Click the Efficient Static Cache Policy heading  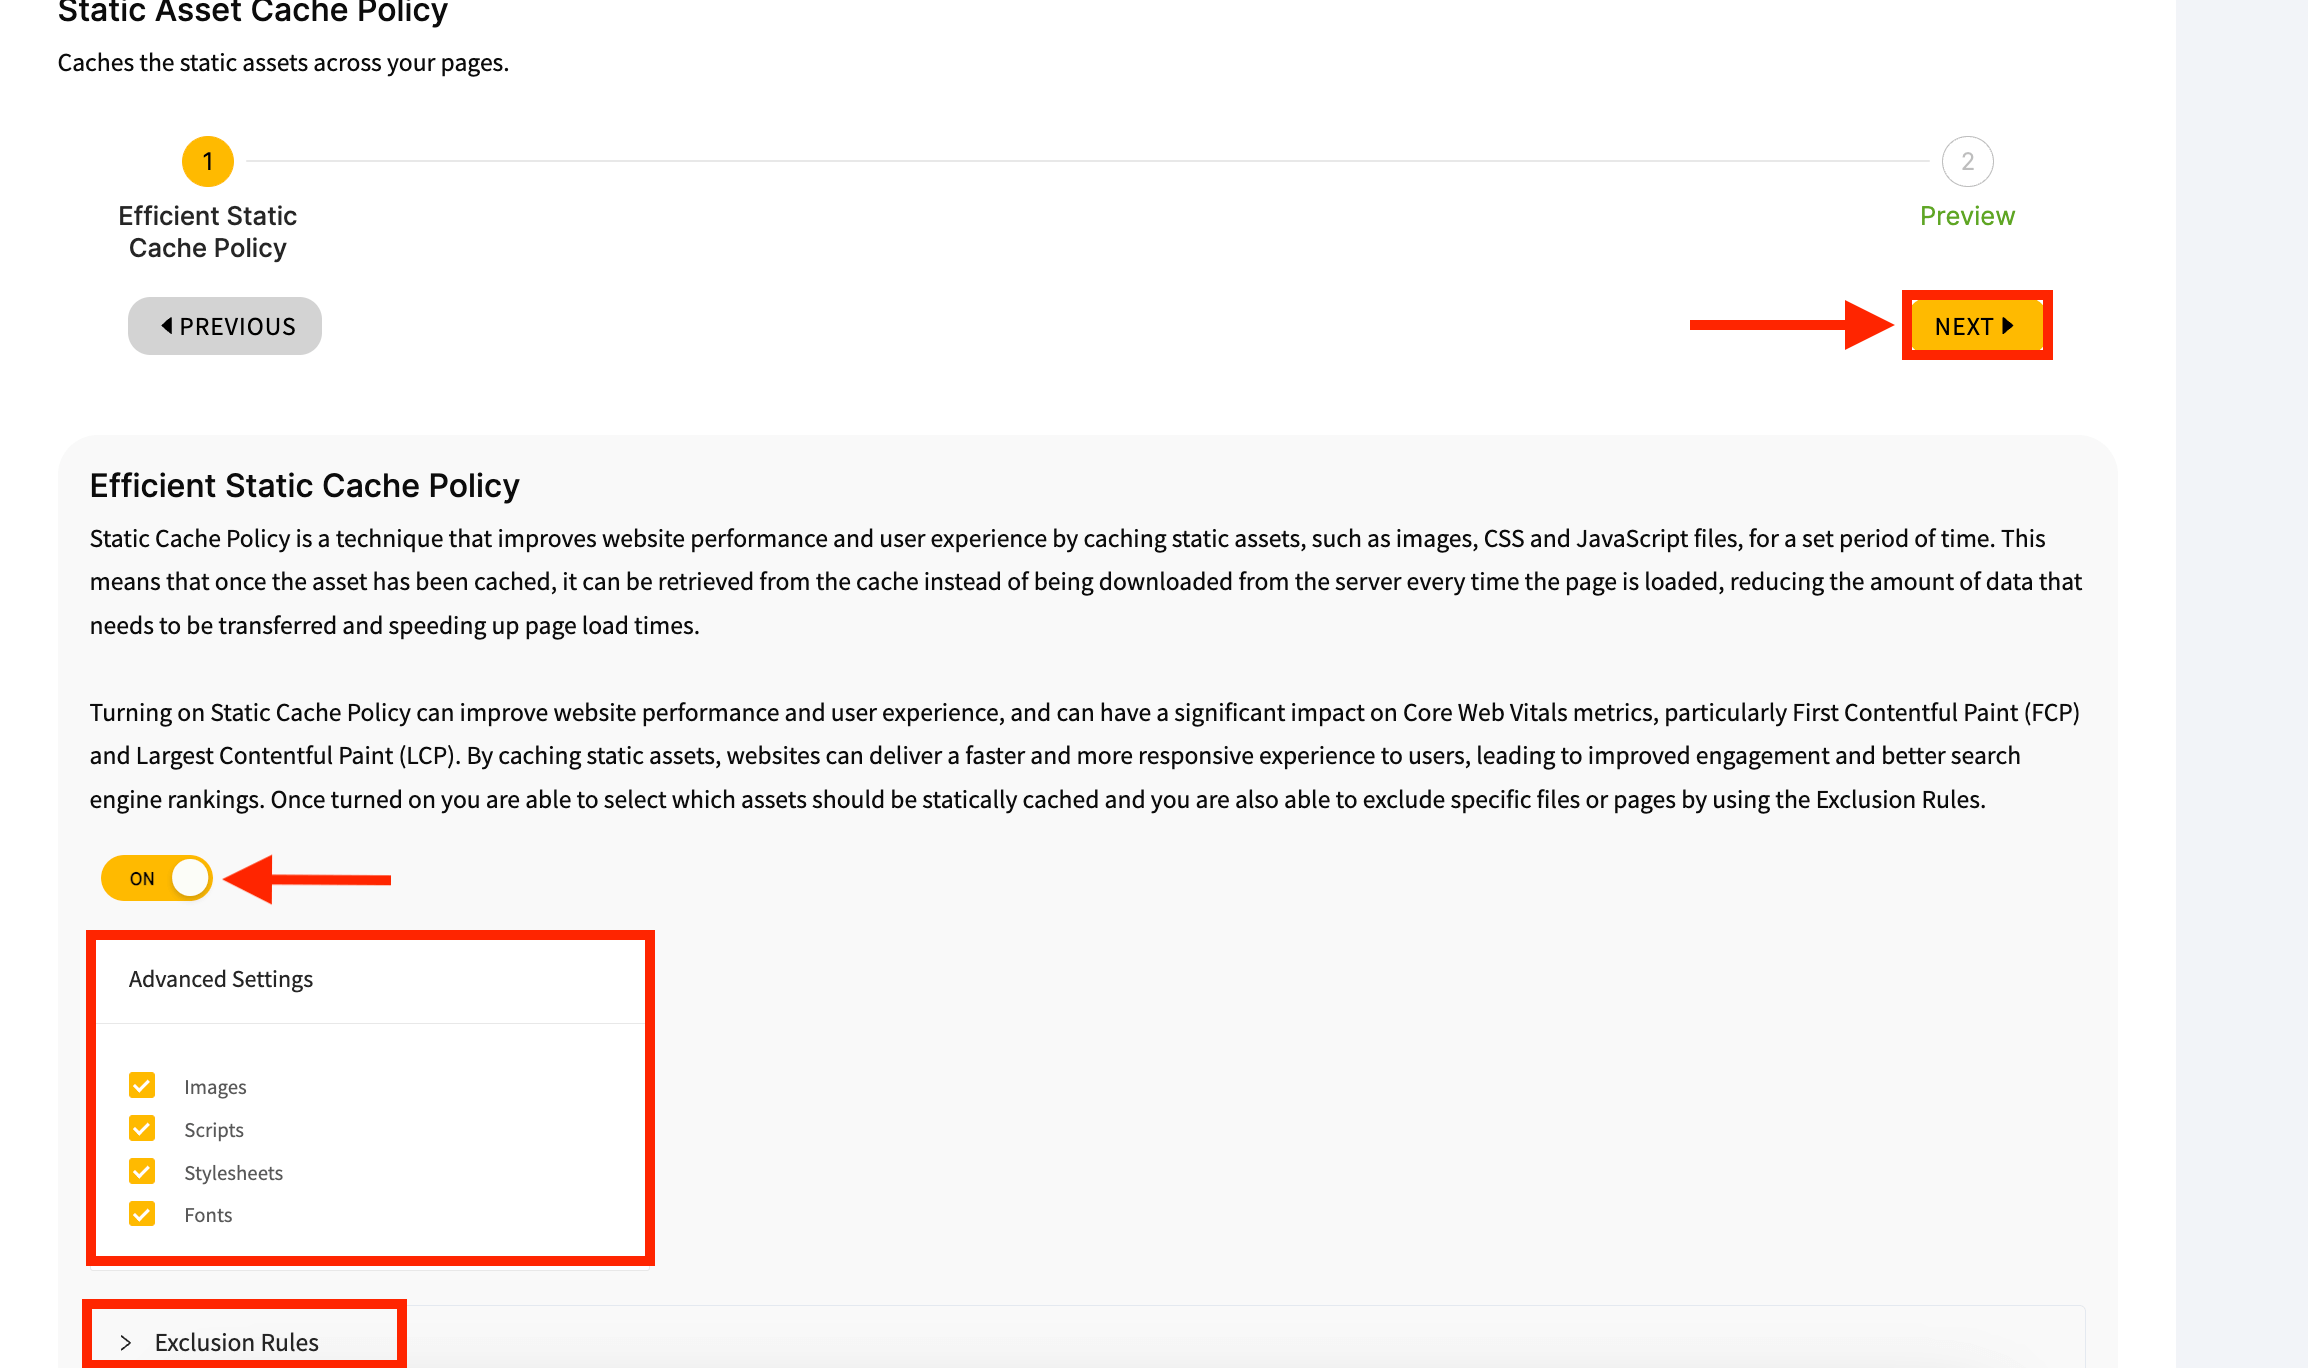pos(305,485)
